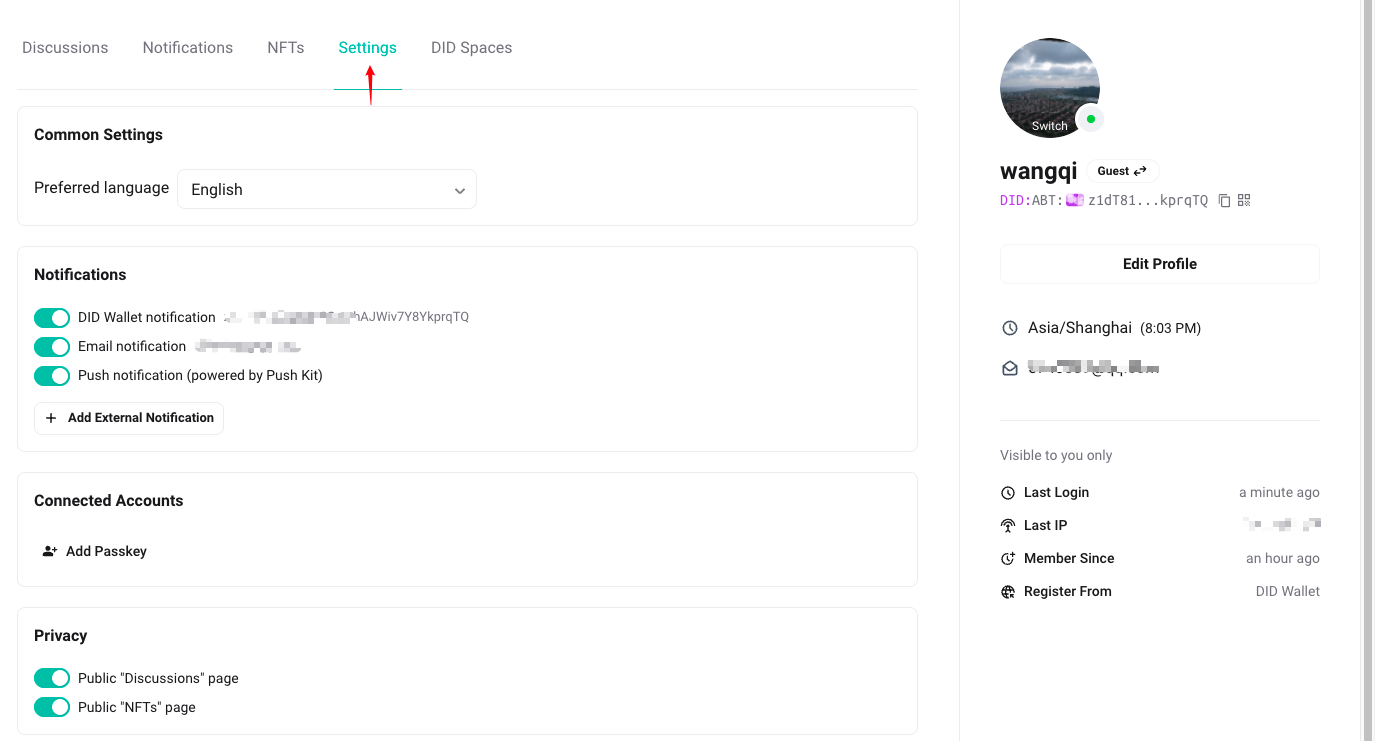Toggle Push notification switch off
This screenshot has width=1375, height=741.
[x=52, y=376]
